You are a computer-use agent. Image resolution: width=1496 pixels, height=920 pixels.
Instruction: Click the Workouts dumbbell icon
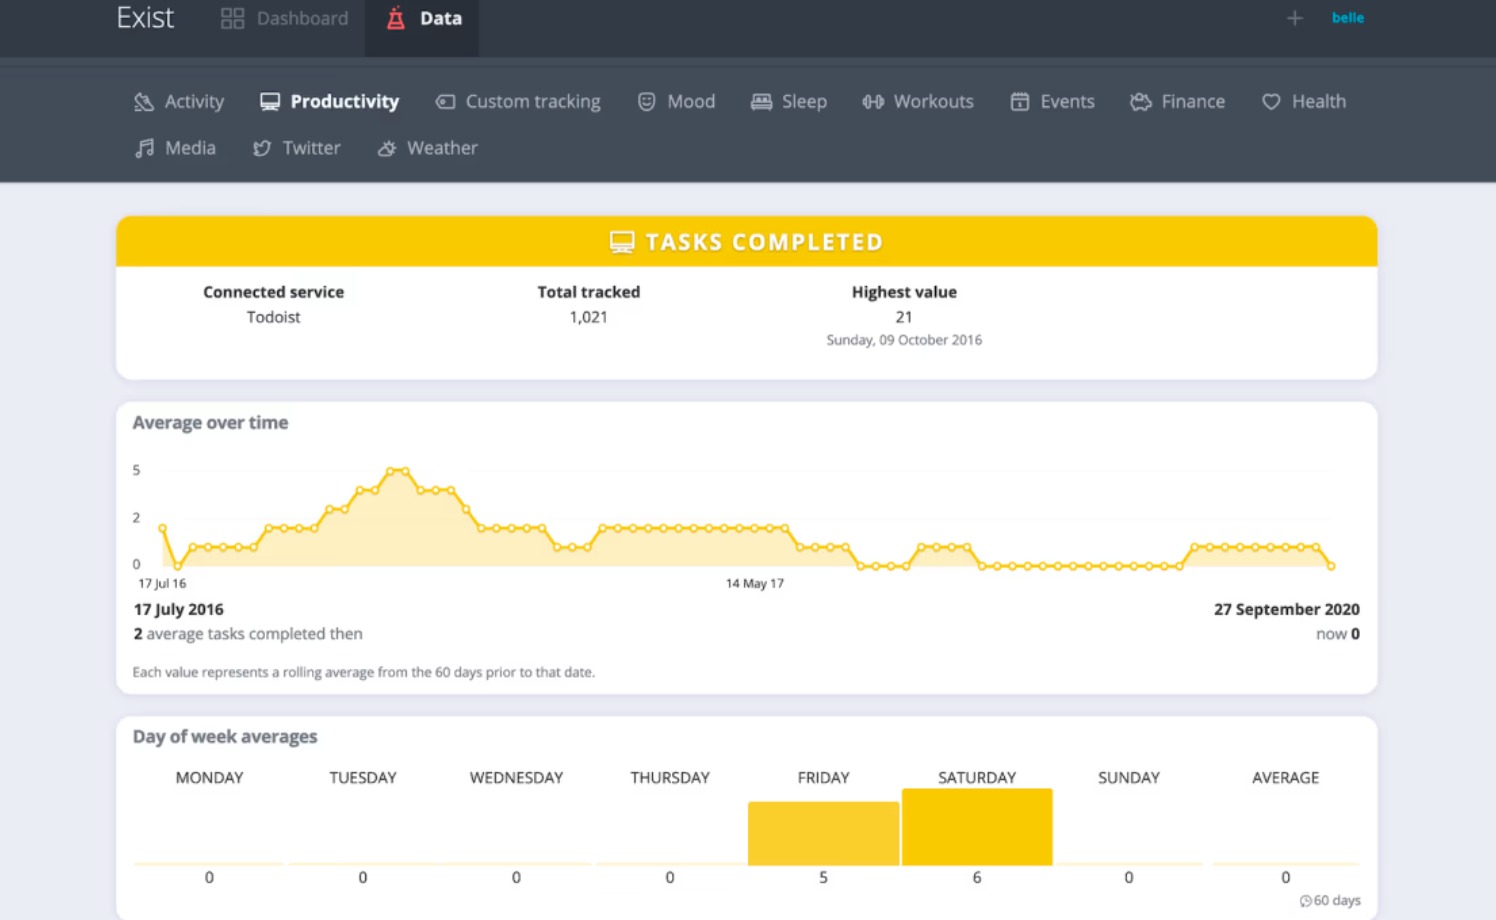873,102
